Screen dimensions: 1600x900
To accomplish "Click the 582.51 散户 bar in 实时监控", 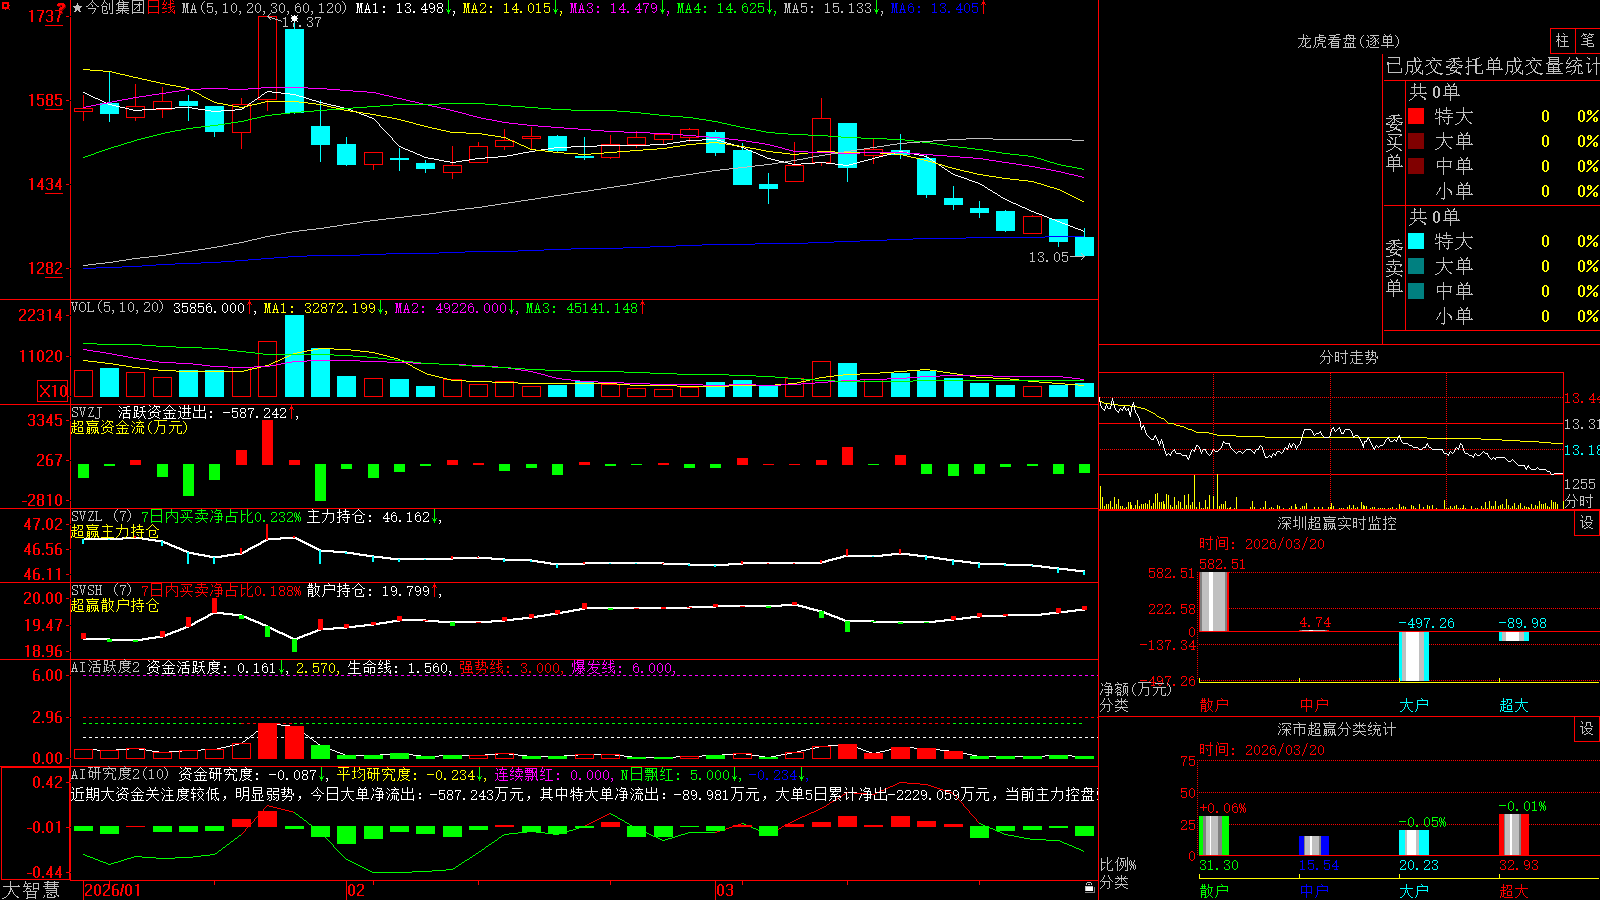I will (x=1213, y=601).
